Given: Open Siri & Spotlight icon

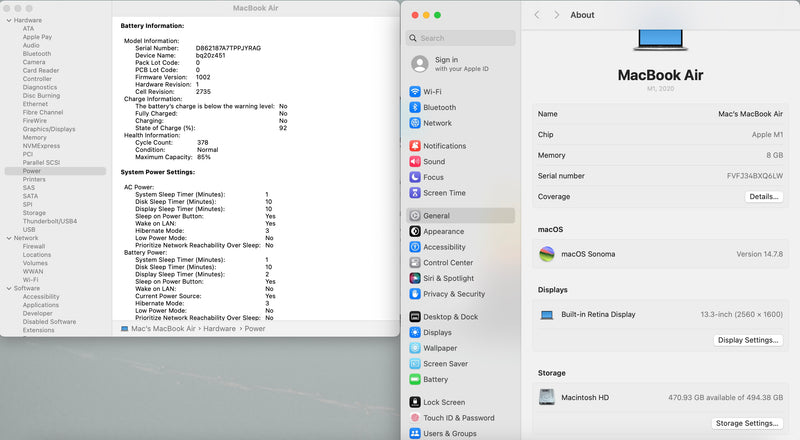Looking at the screenshot, I should click(x=415, y=279).
